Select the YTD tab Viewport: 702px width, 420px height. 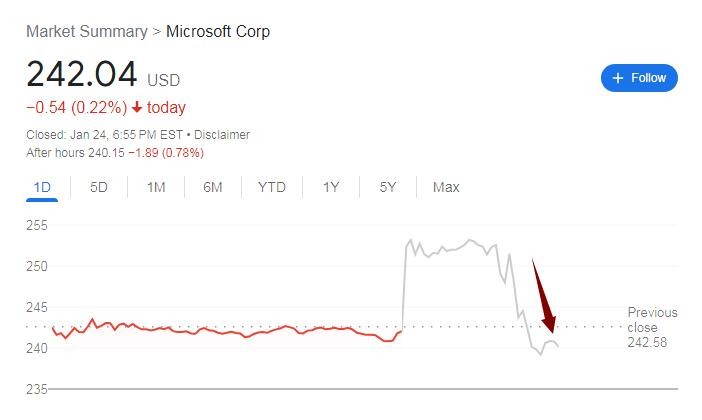(272, 187)
